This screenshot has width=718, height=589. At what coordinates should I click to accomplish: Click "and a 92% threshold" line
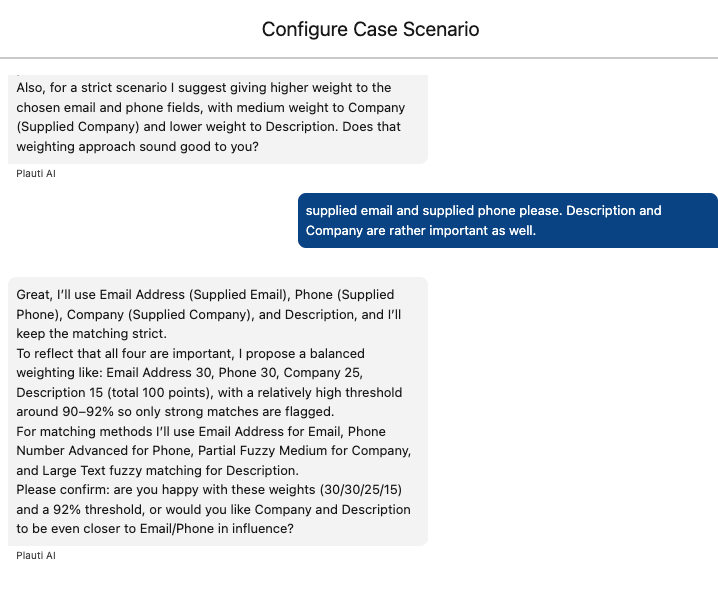(213, 509)
